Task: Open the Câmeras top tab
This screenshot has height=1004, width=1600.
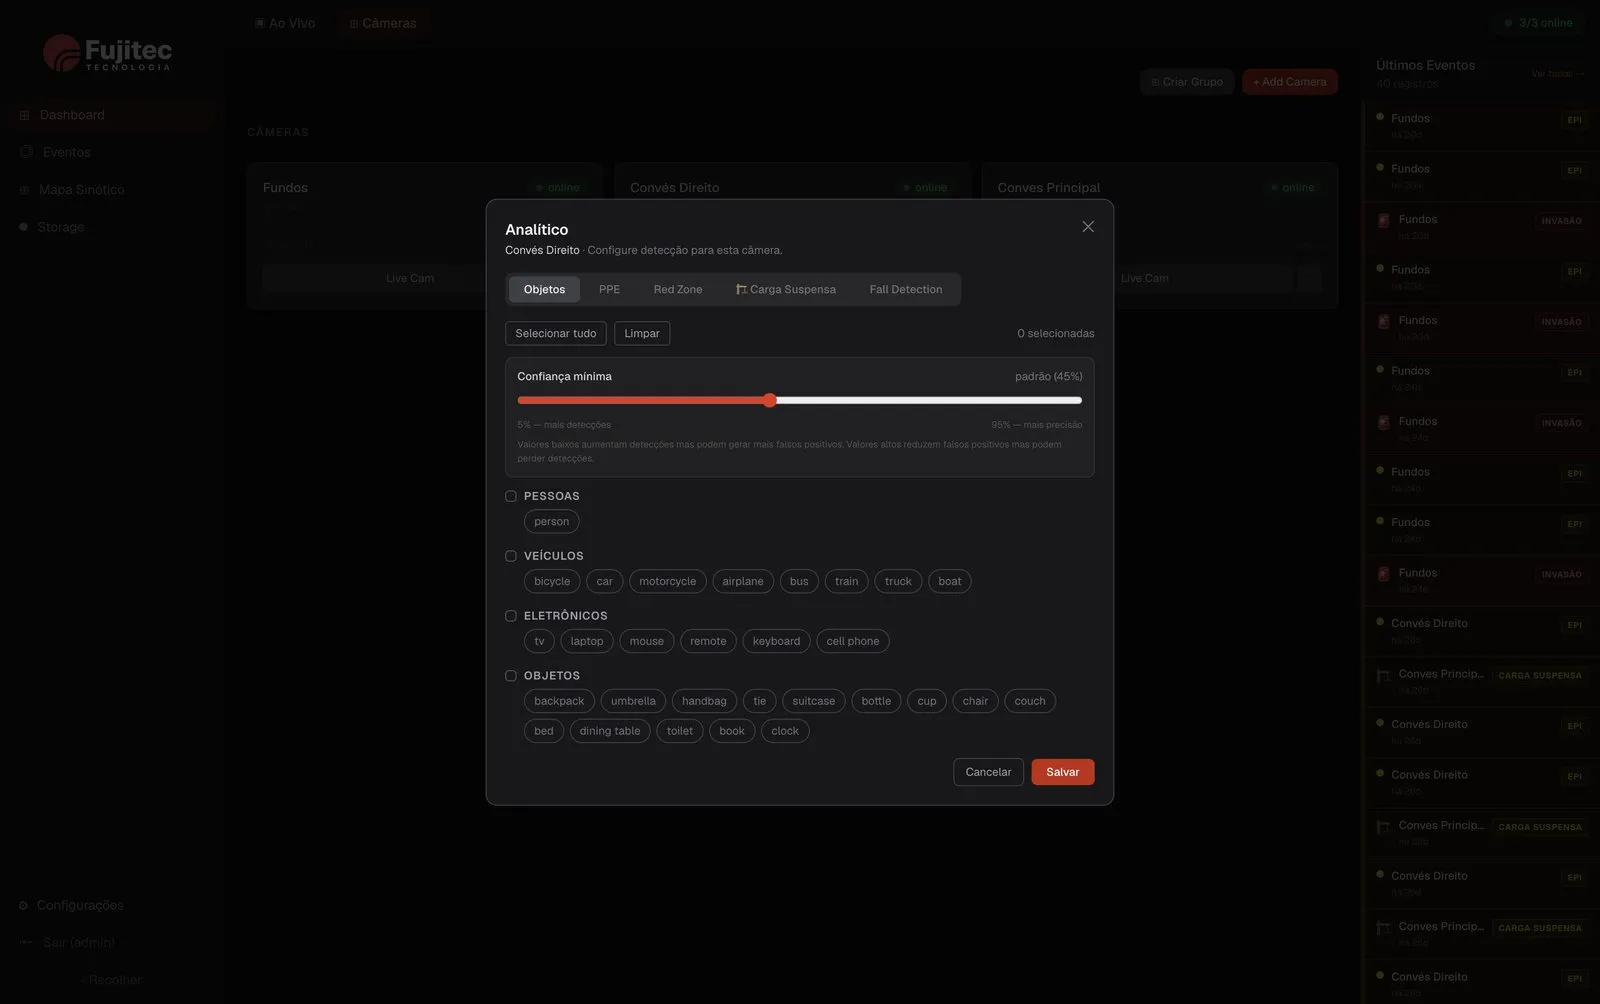Action: click(383, 23)
